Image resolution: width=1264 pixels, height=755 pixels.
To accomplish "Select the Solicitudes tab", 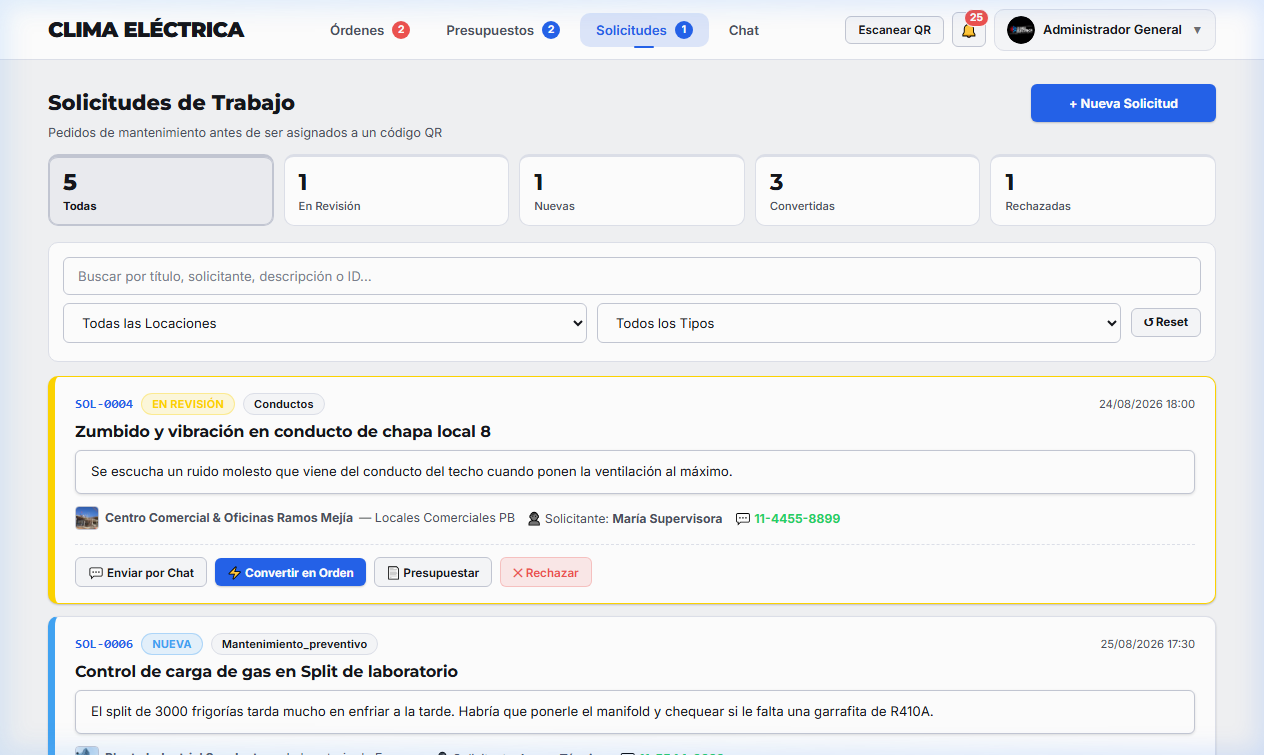I will 644,30.
